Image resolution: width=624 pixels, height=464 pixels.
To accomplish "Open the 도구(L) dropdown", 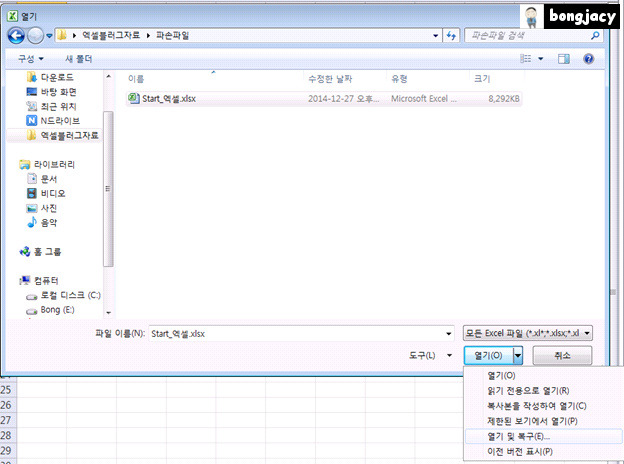I will [x=430, y=355].
